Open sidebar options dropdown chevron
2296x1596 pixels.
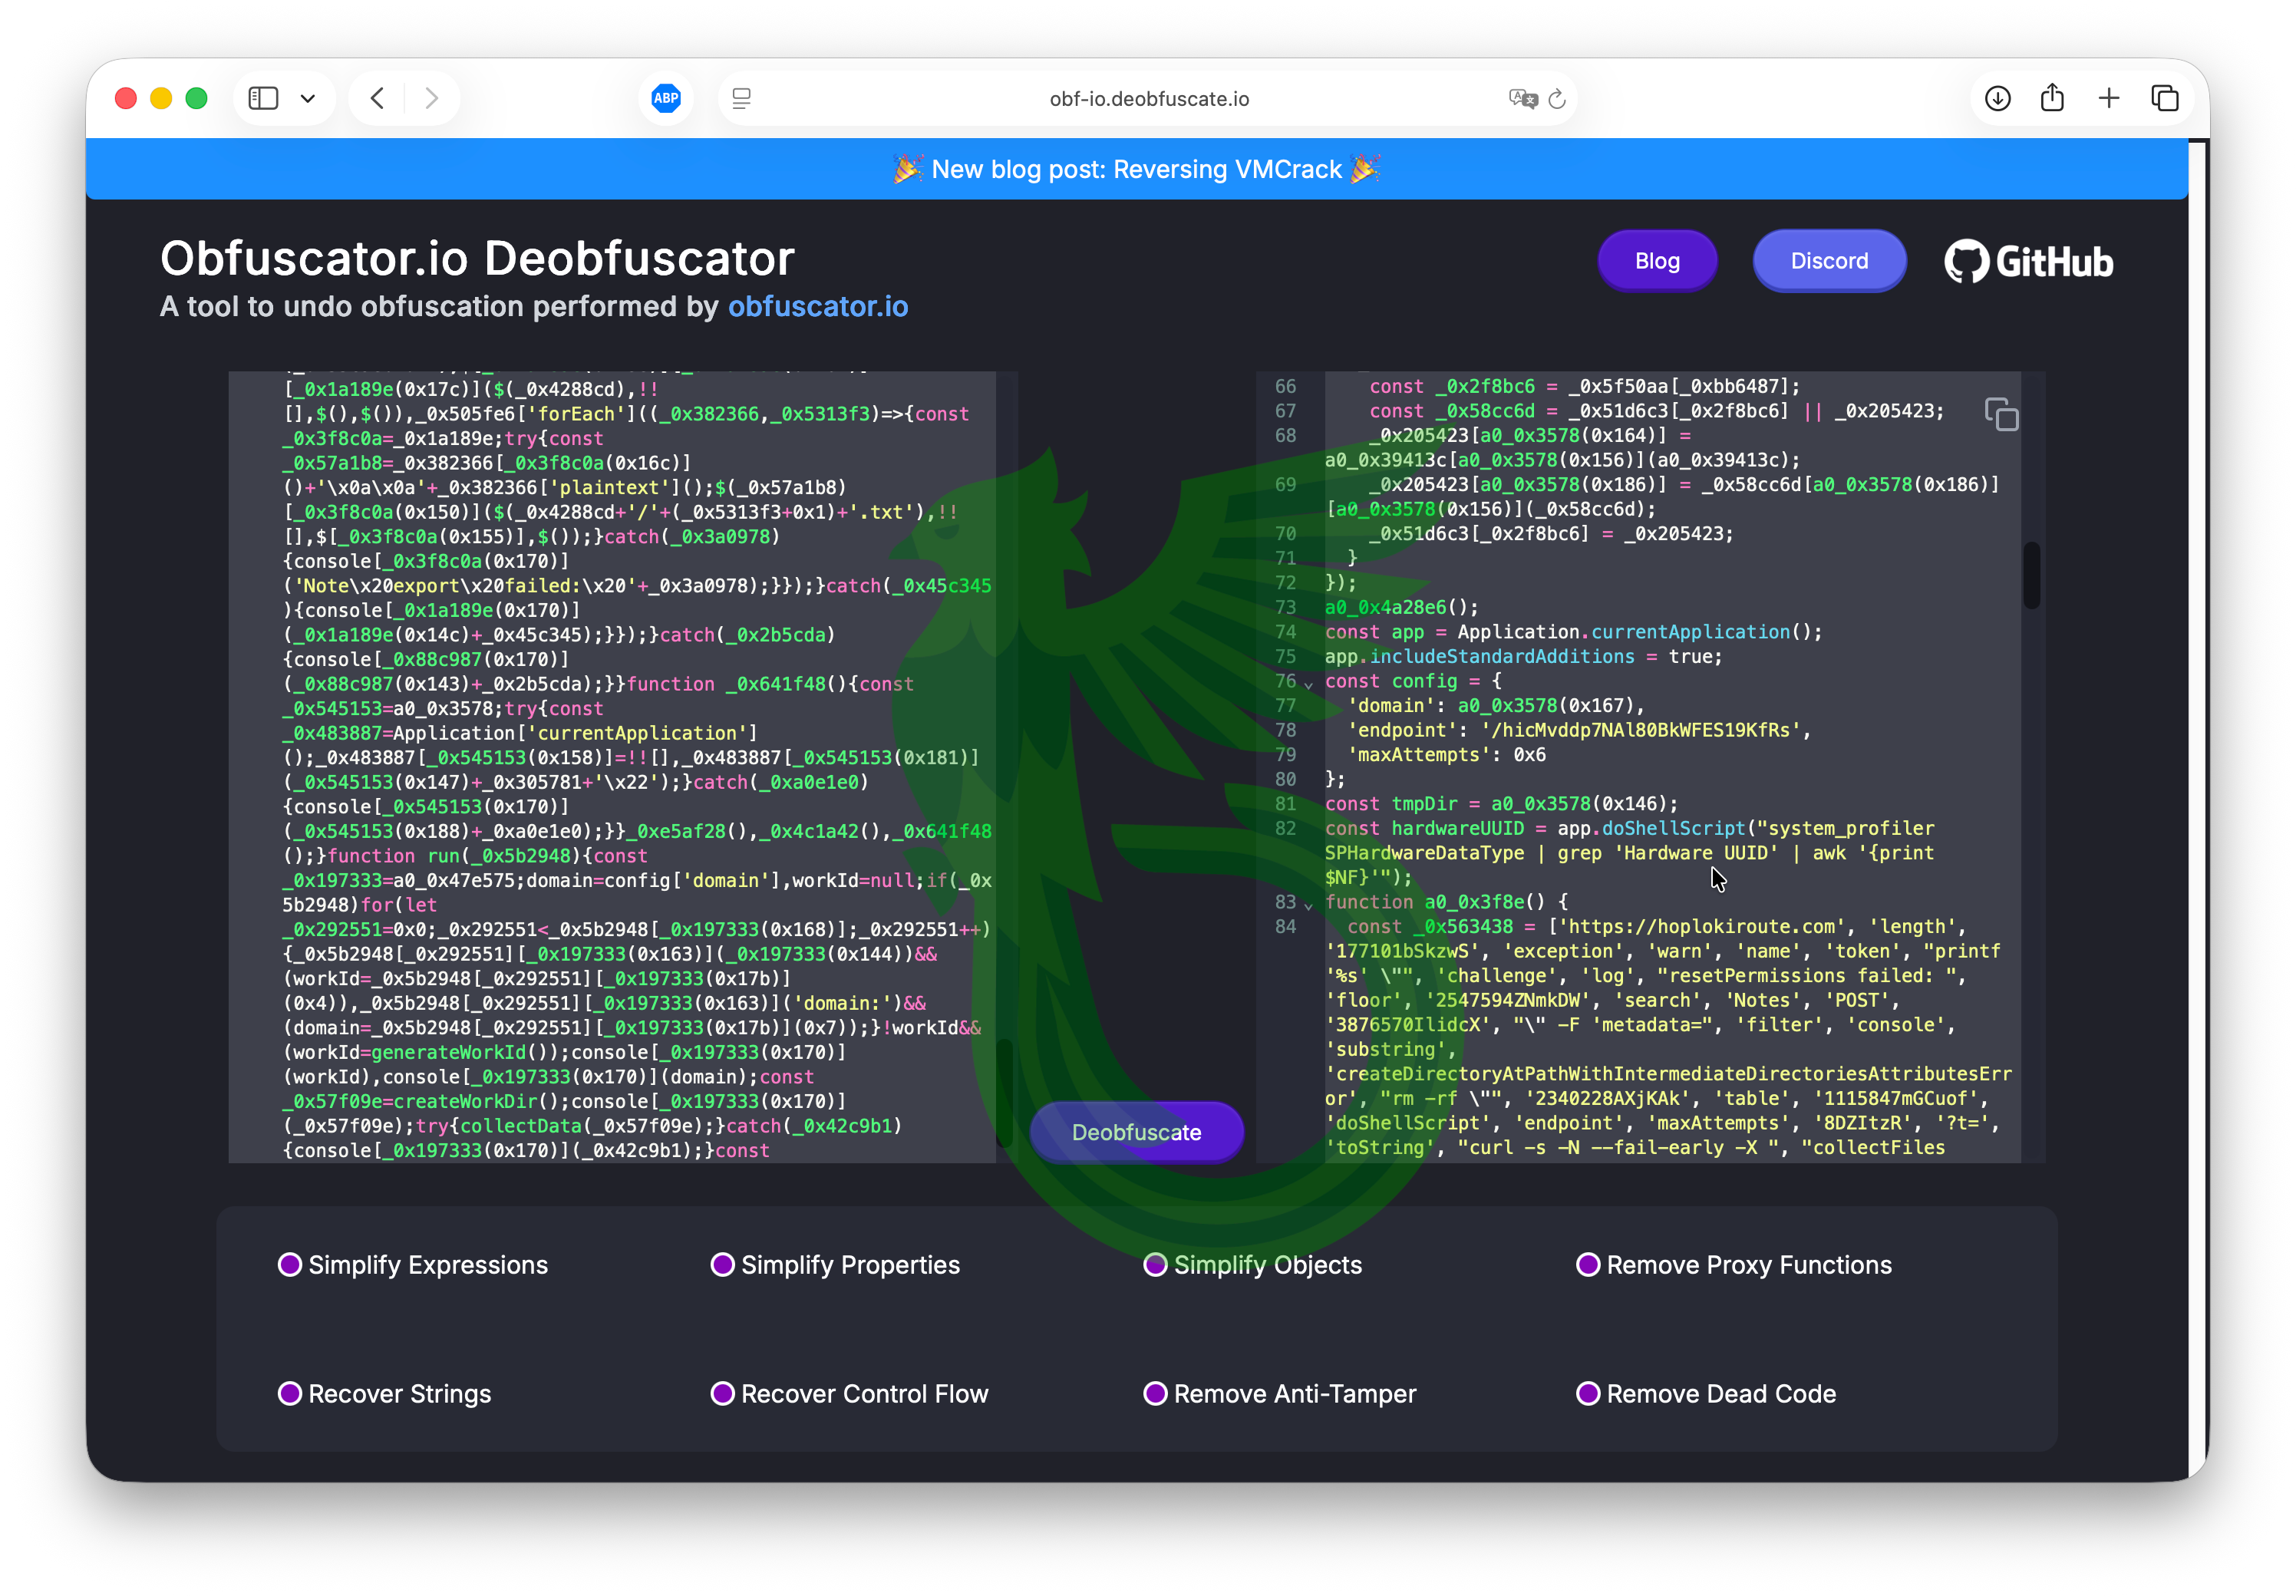pyautogui.click(x=308, y=98)
